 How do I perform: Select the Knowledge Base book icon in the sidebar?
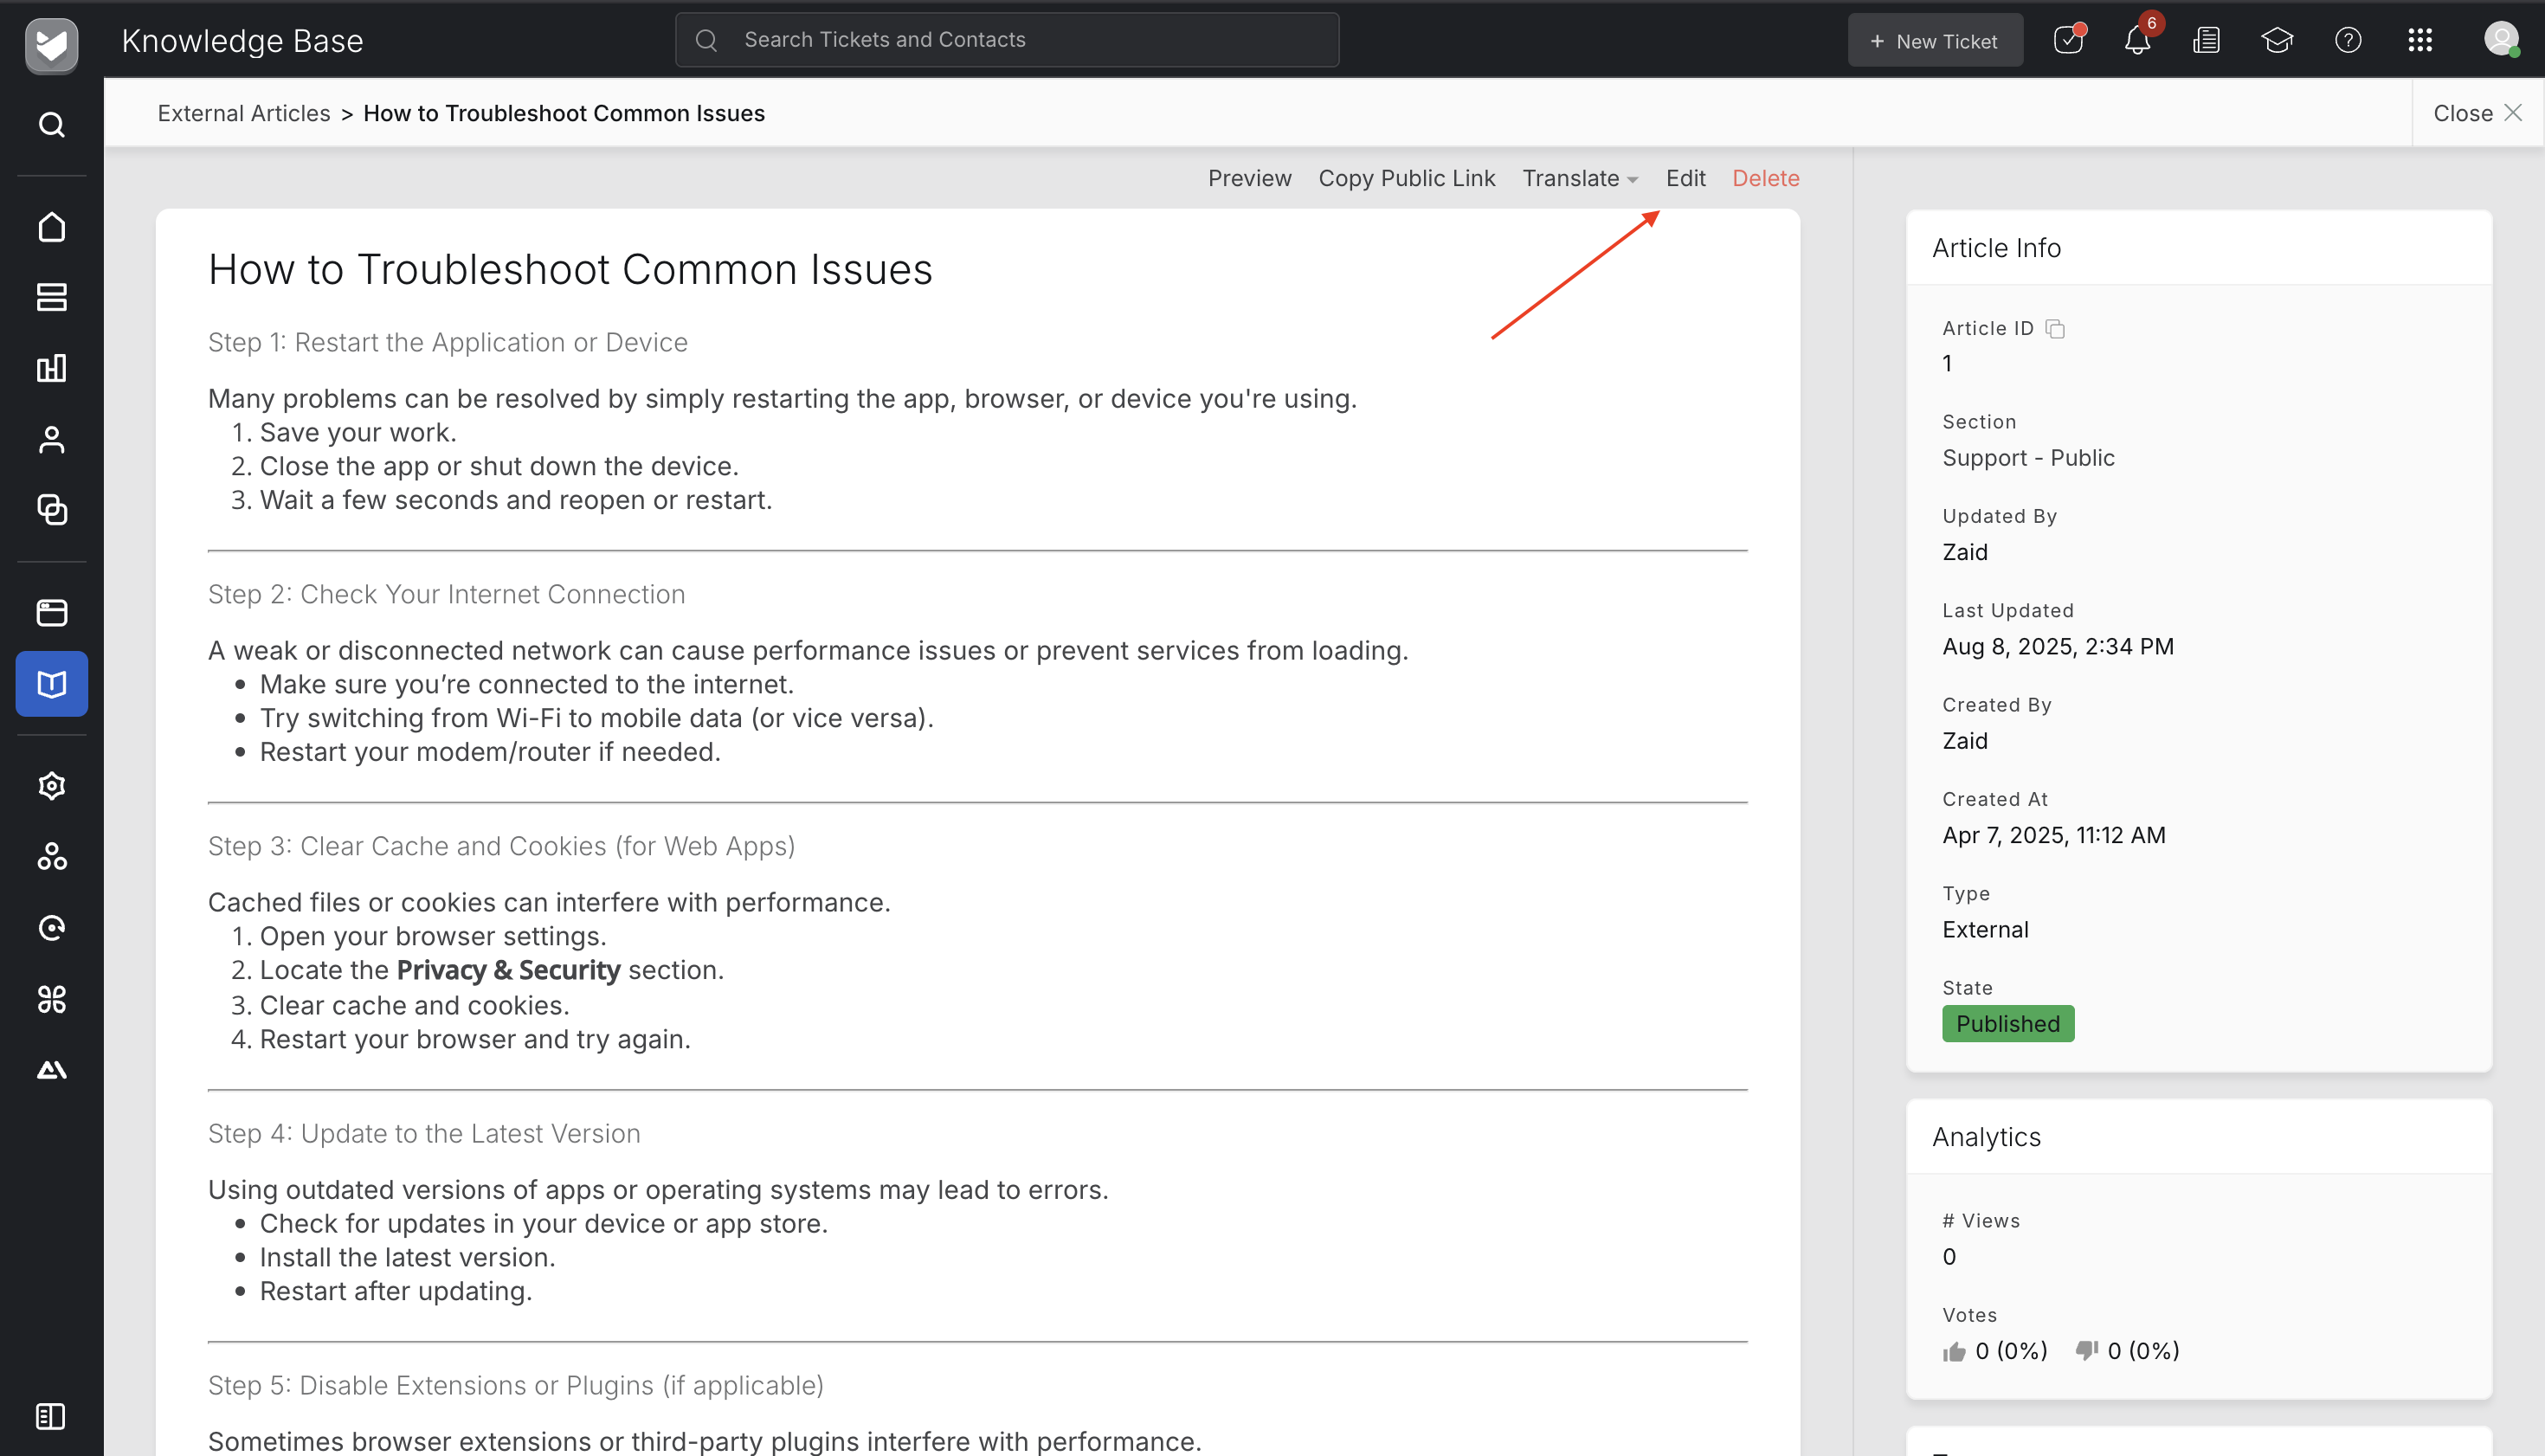tap(51, 684)
